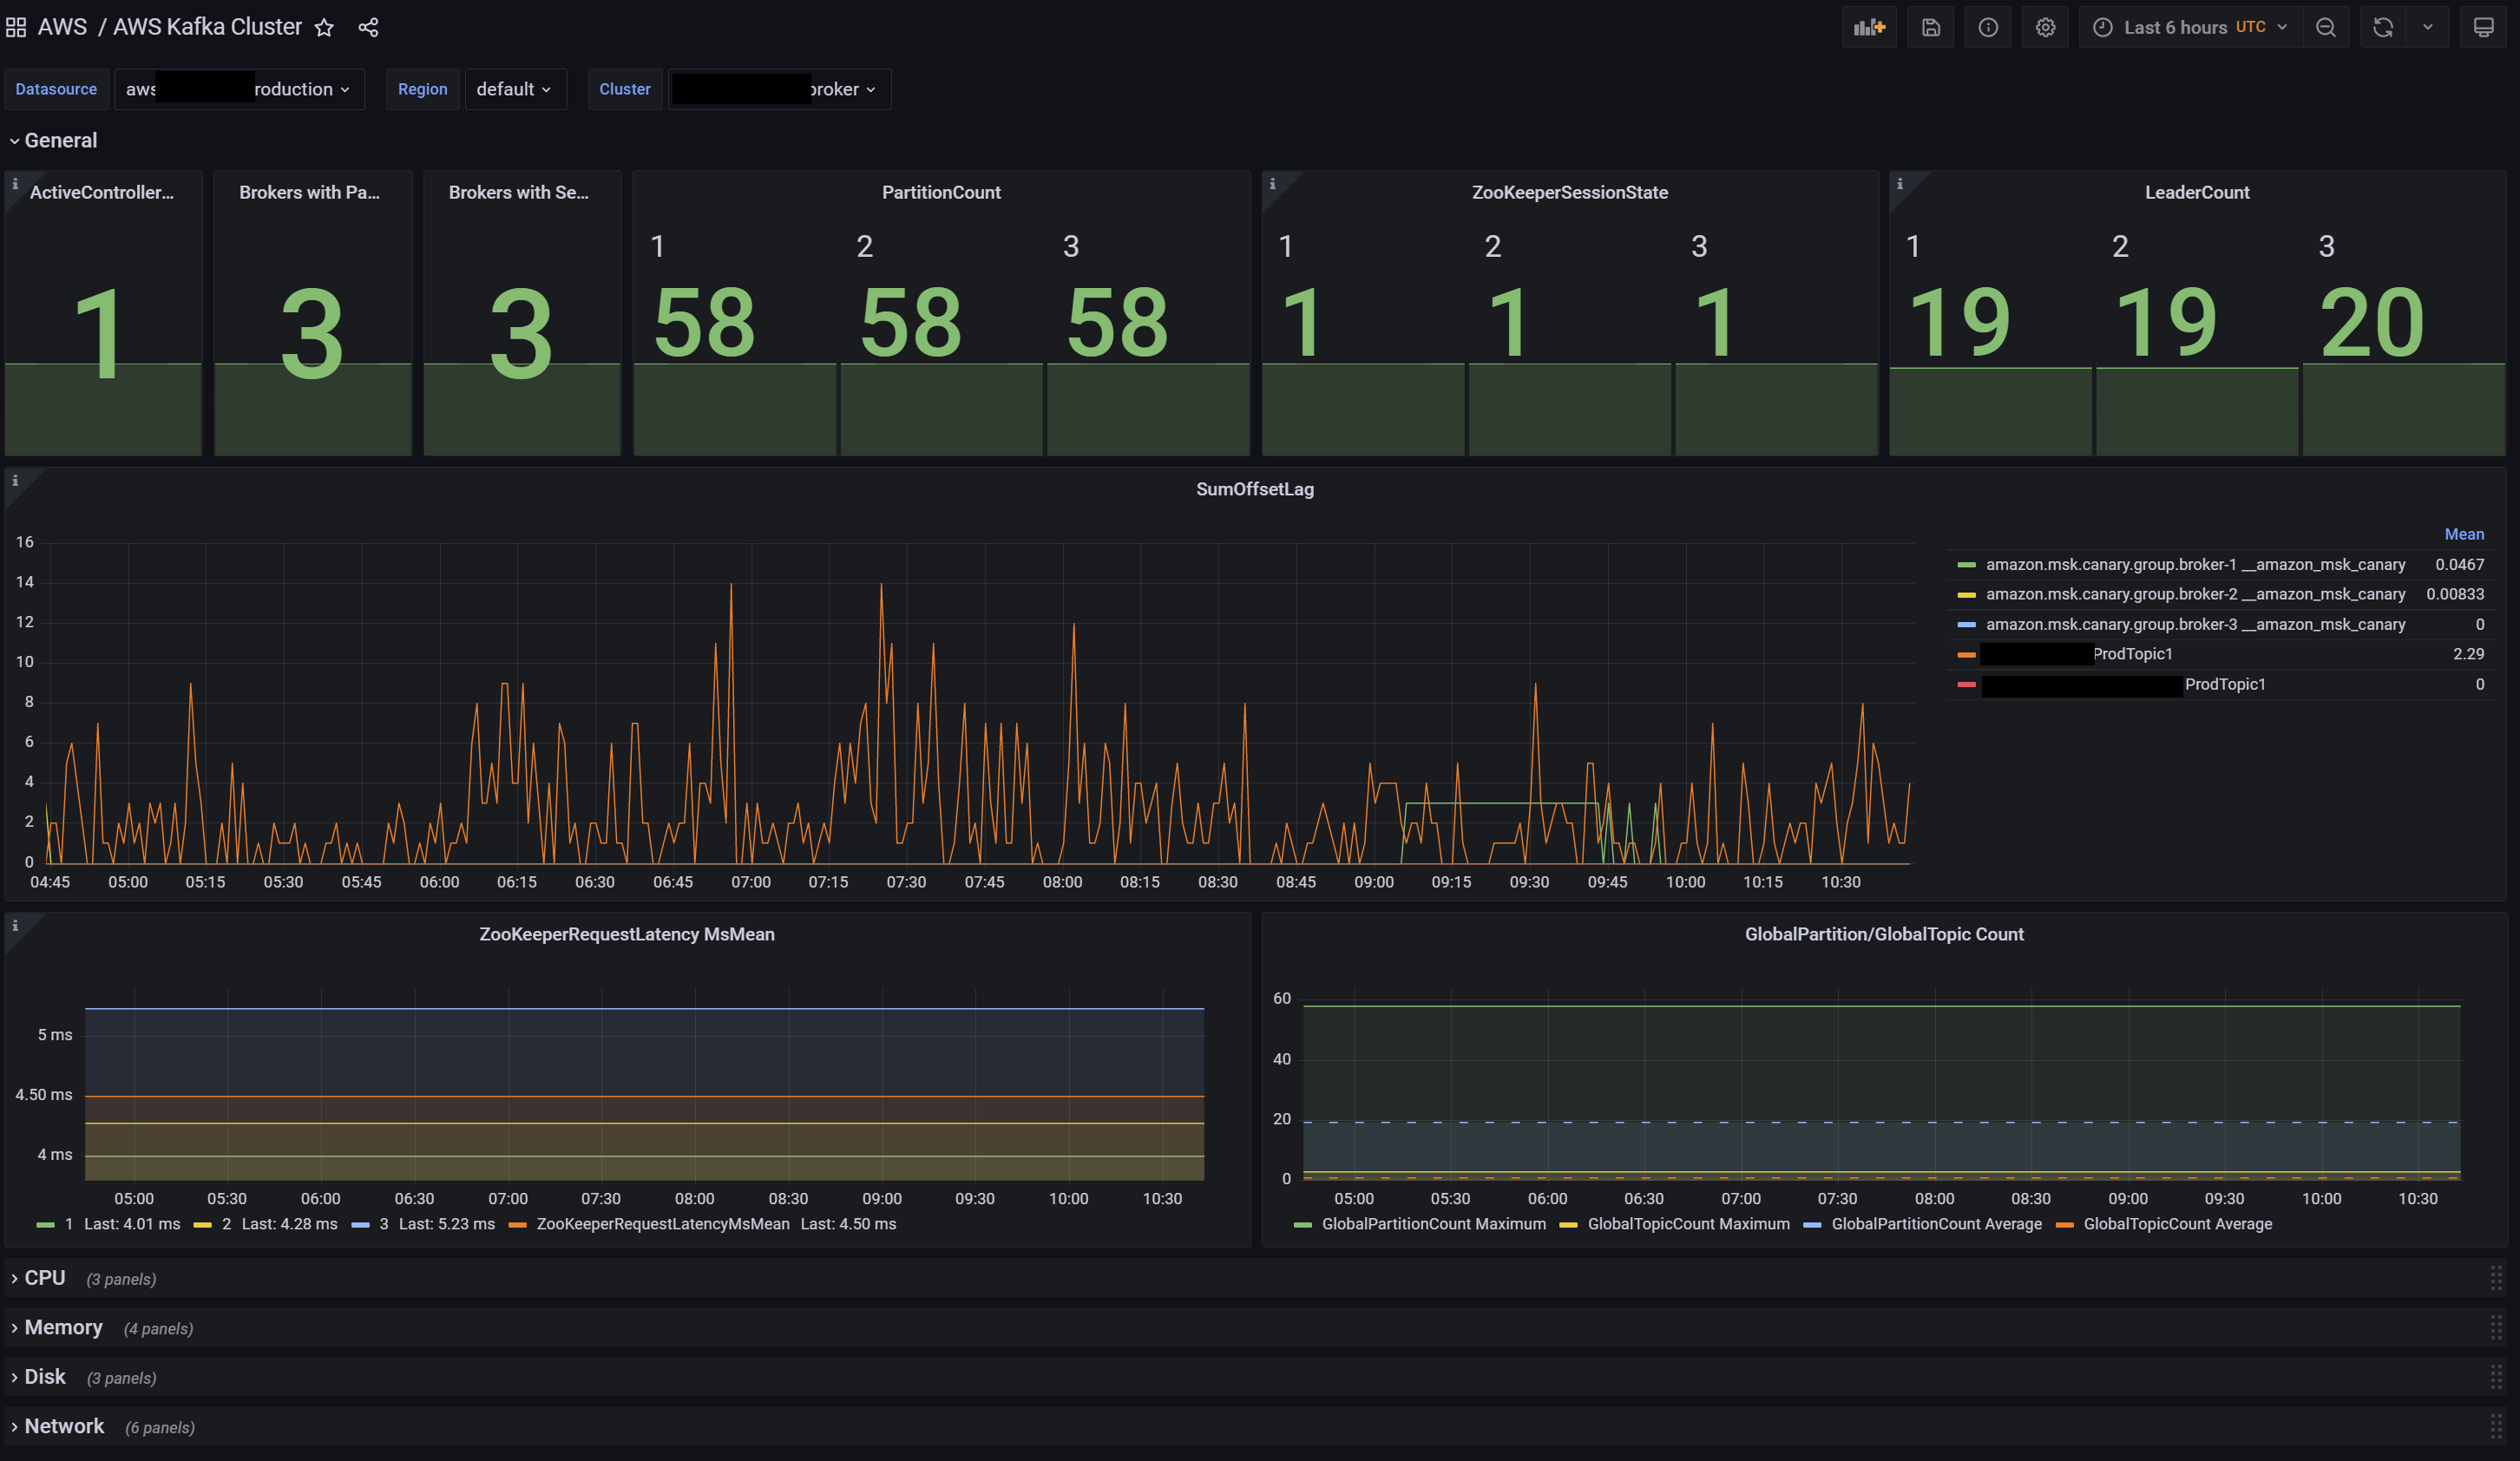Click the refresh dashboard icon
The height and width of the screenshot is (1461, 2520).
[2383, 27]
